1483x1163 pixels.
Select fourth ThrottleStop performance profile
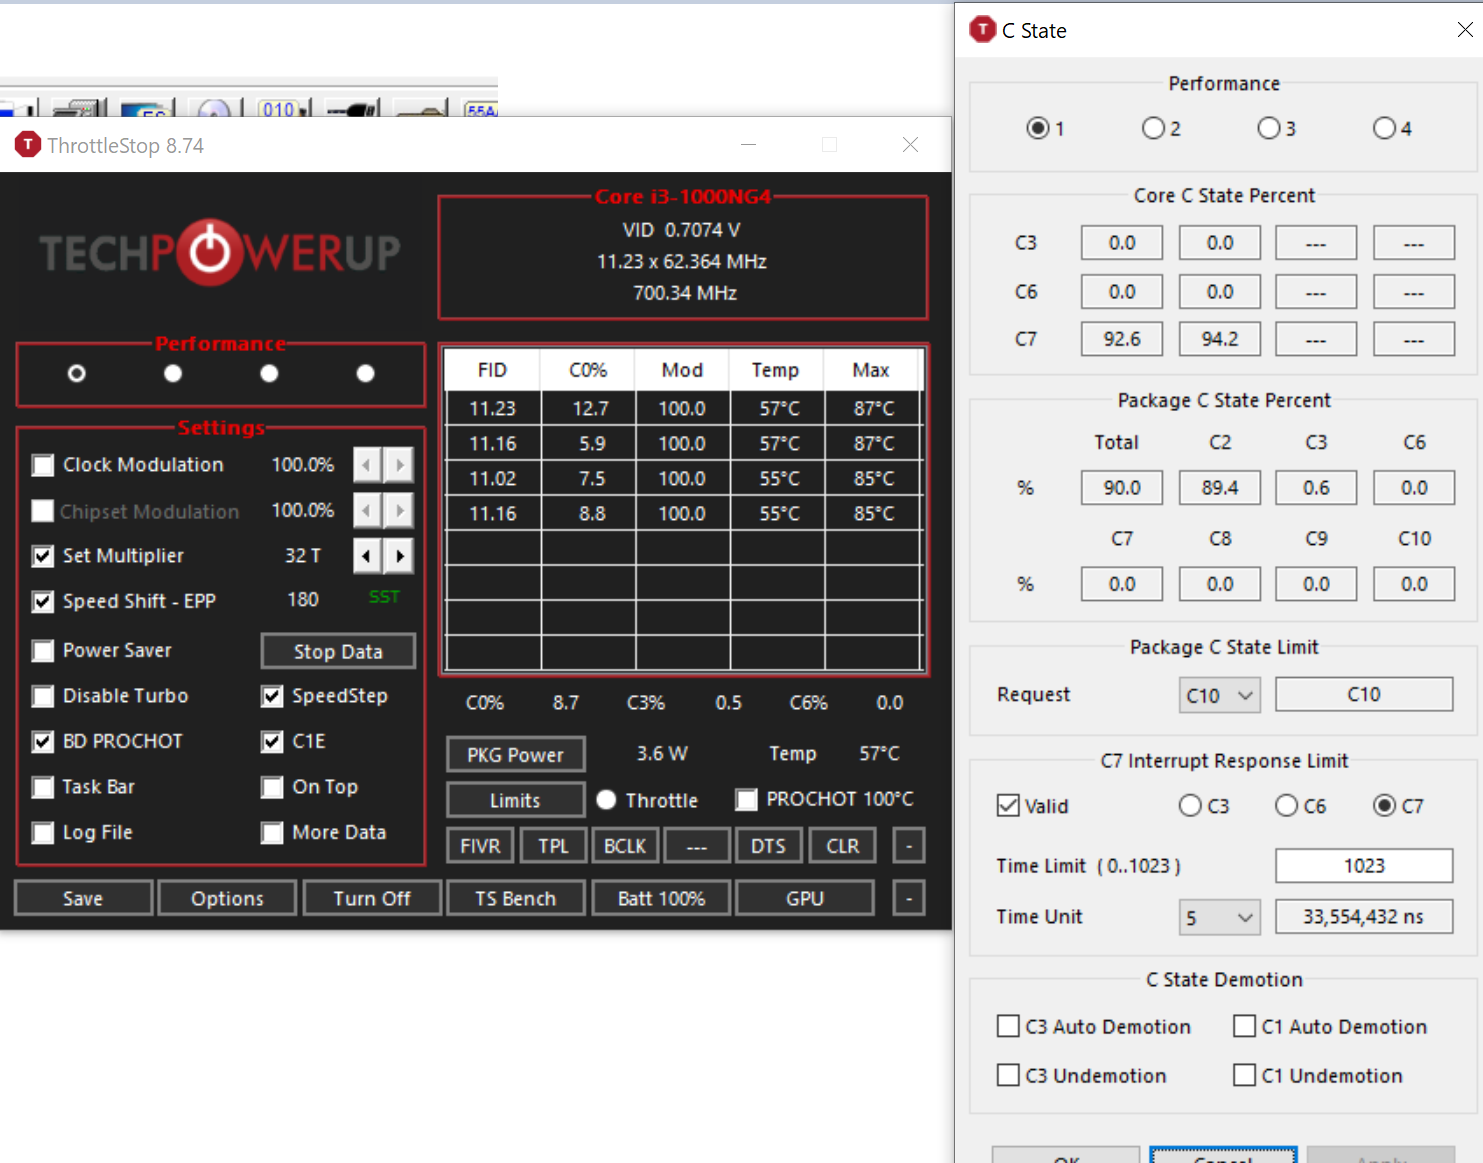[366, 373]
